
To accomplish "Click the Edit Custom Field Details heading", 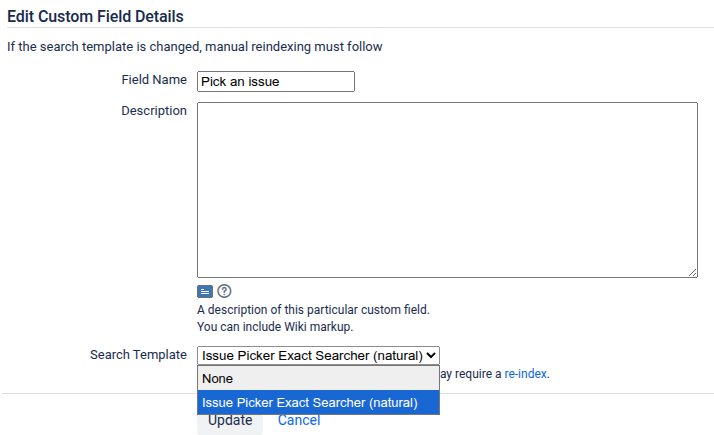I will tap(95, 16).
